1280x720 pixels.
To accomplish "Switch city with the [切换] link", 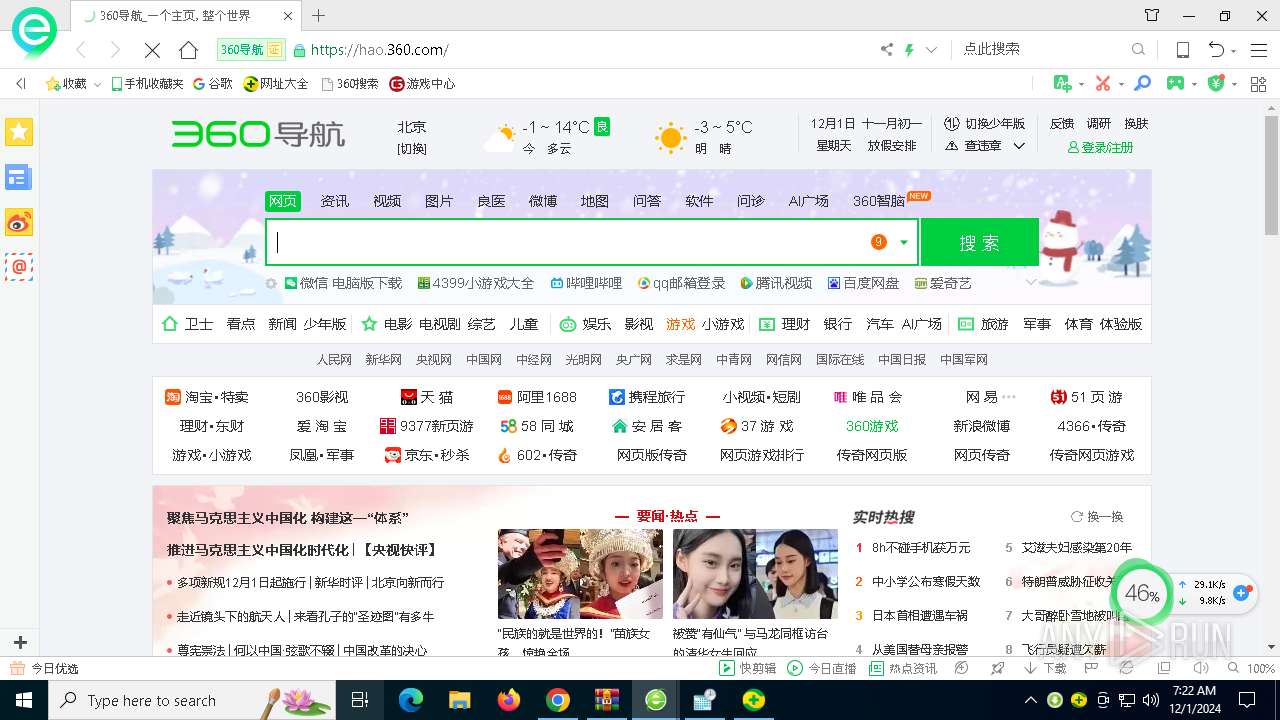I will pos(412,148).
